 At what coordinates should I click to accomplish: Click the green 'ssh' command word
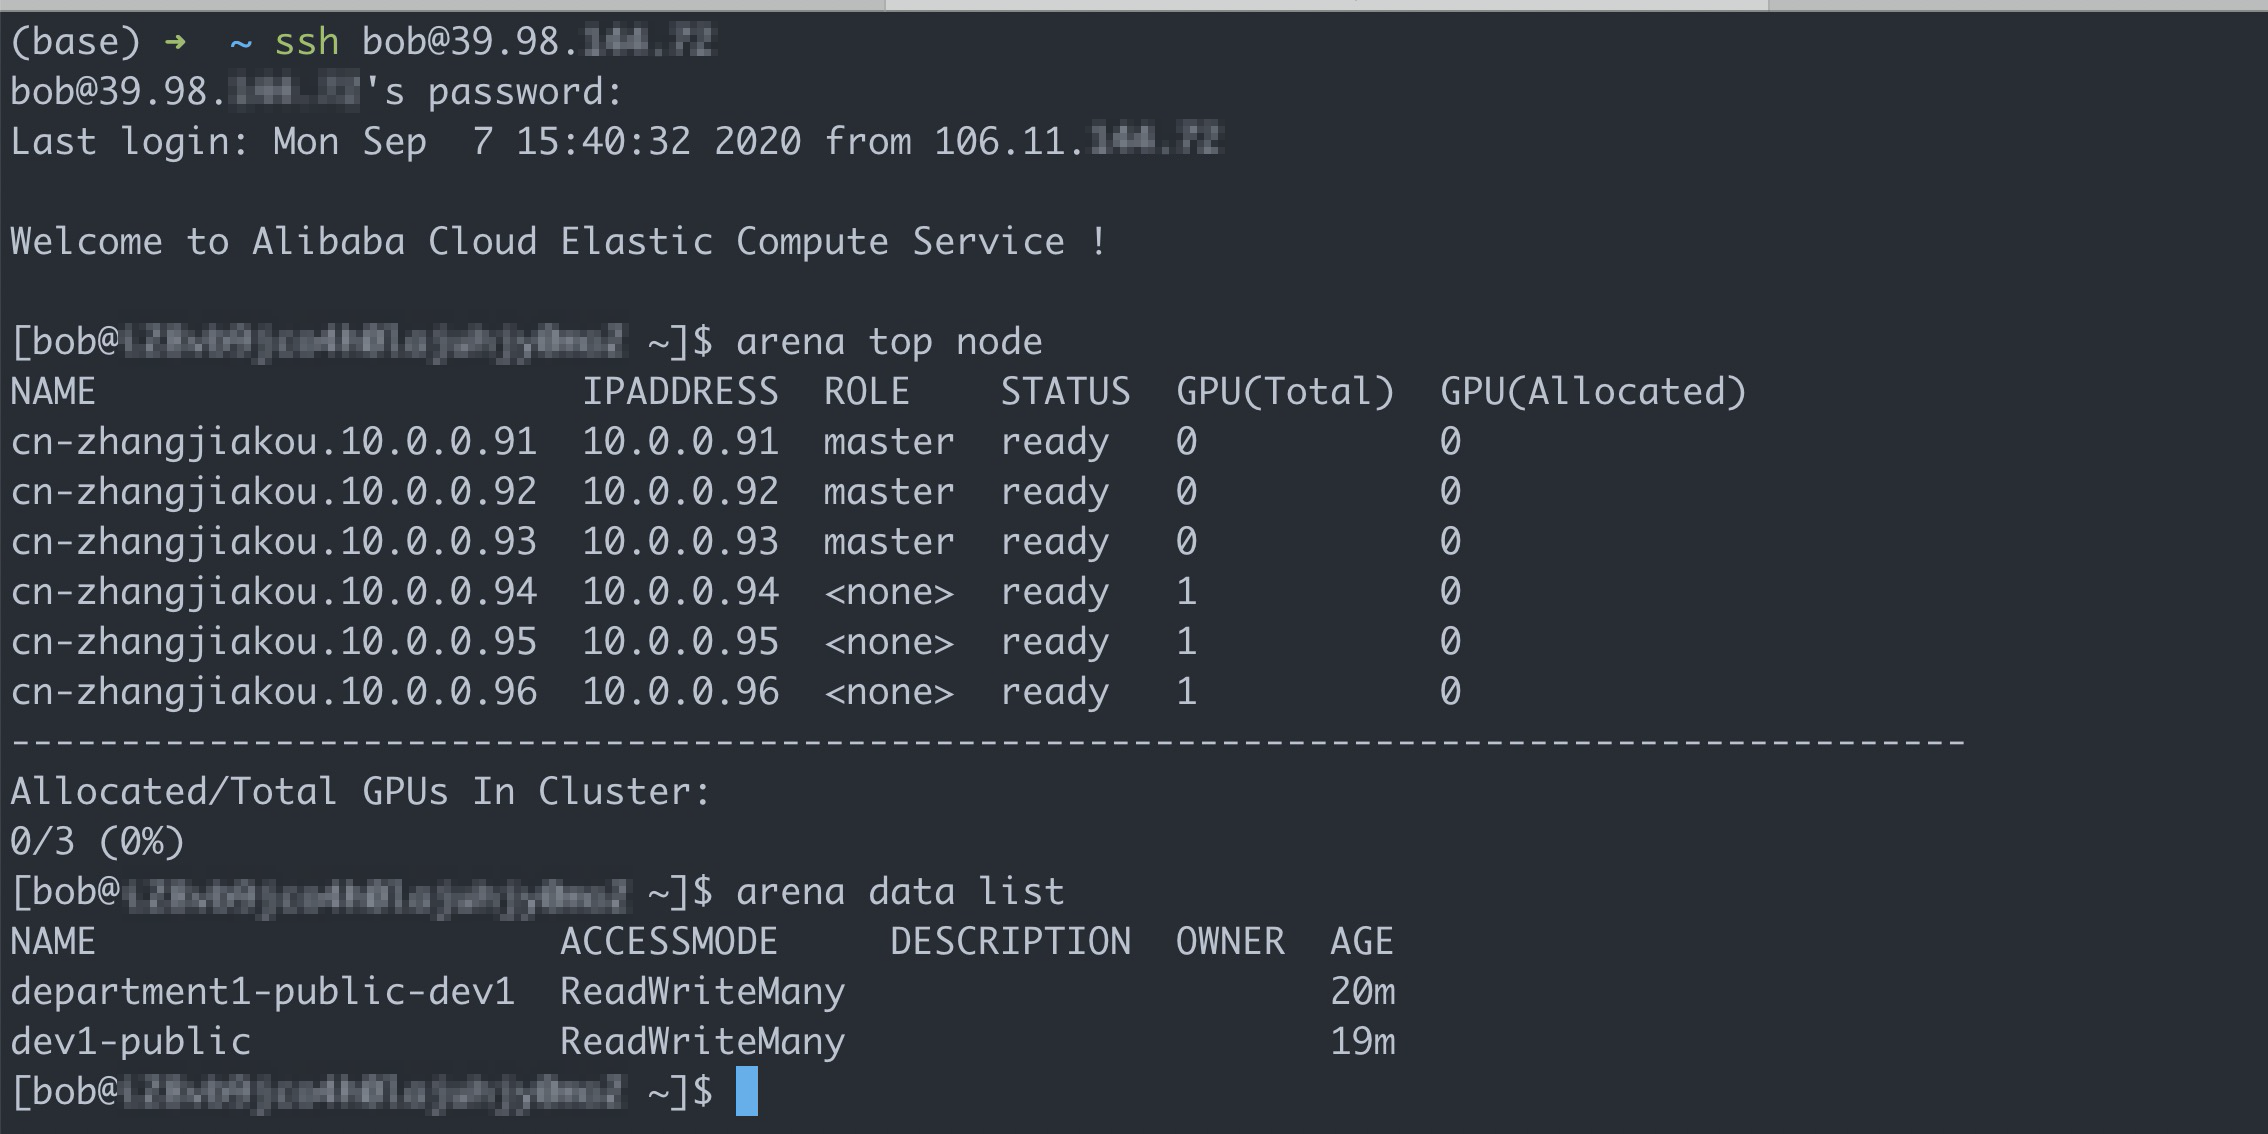pyautogui.click(x=306, y=42)
